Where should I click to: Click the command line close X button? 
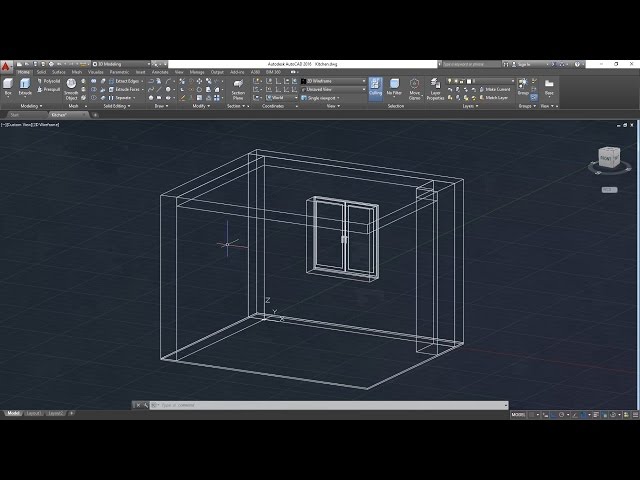(138, 405)
